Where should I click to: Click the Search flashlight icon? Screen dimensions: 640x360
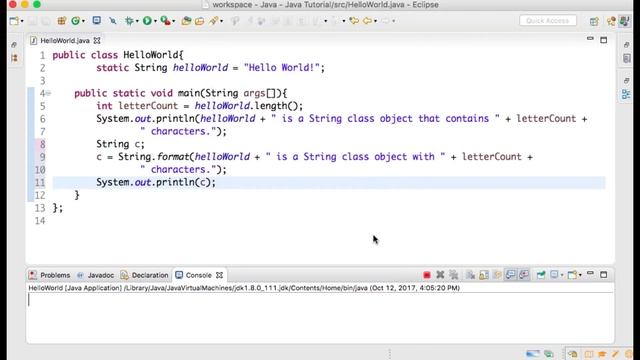tap(213, 21)
